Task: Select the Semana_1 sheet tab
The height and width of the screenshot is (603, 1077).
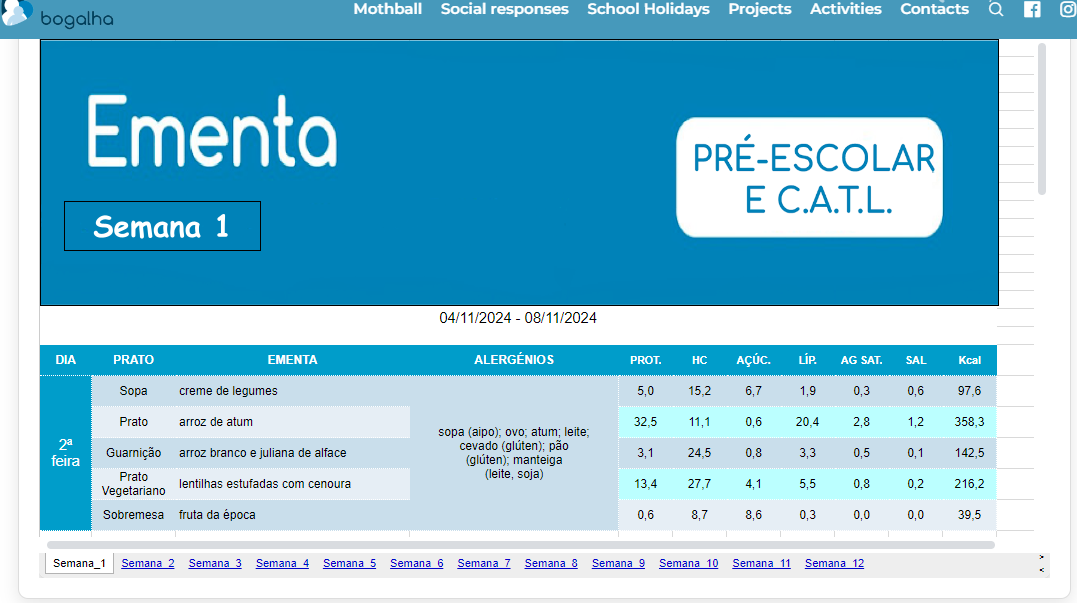Action: click(79, 564)
